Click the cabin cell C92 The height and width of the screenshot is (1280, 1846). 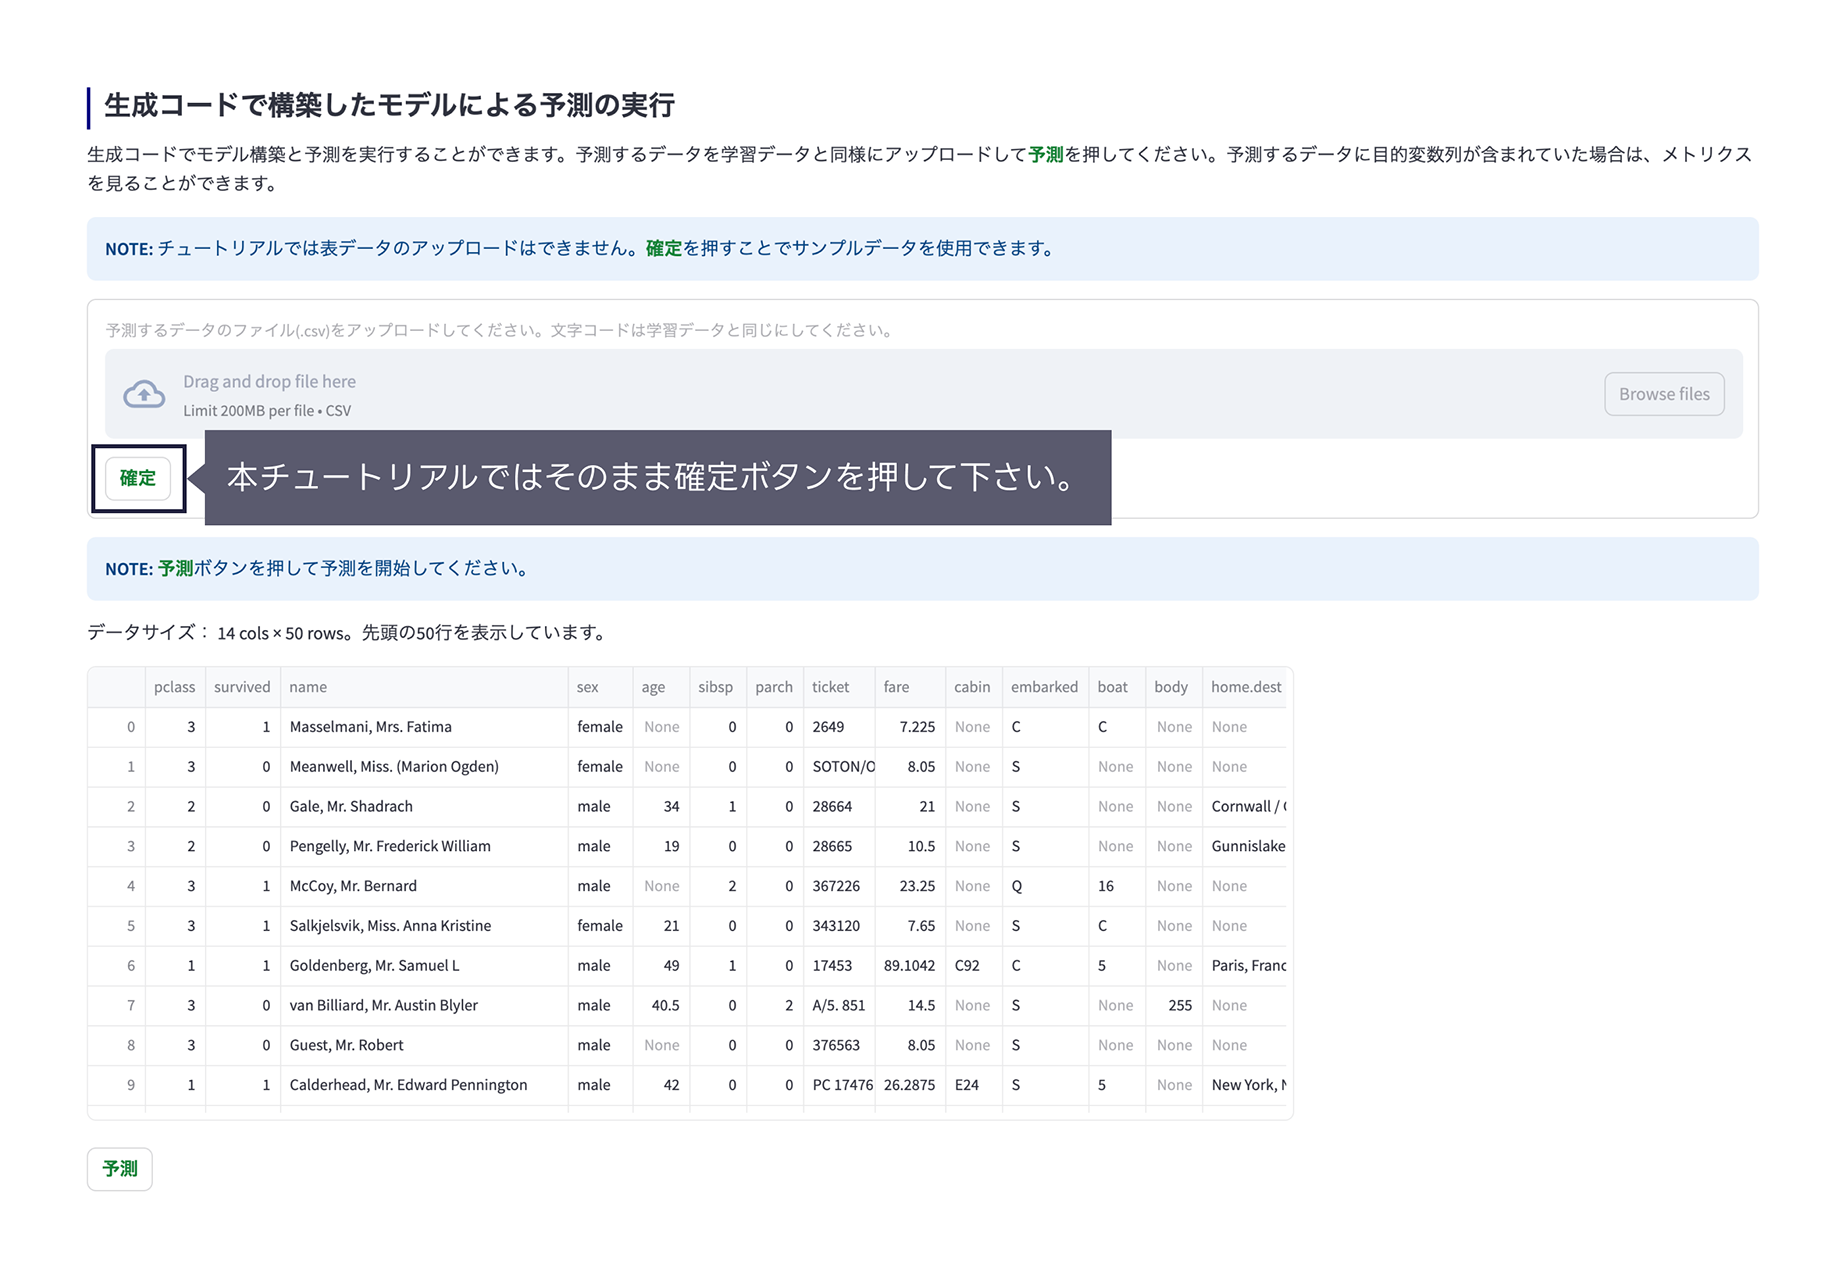pos(974,966)
